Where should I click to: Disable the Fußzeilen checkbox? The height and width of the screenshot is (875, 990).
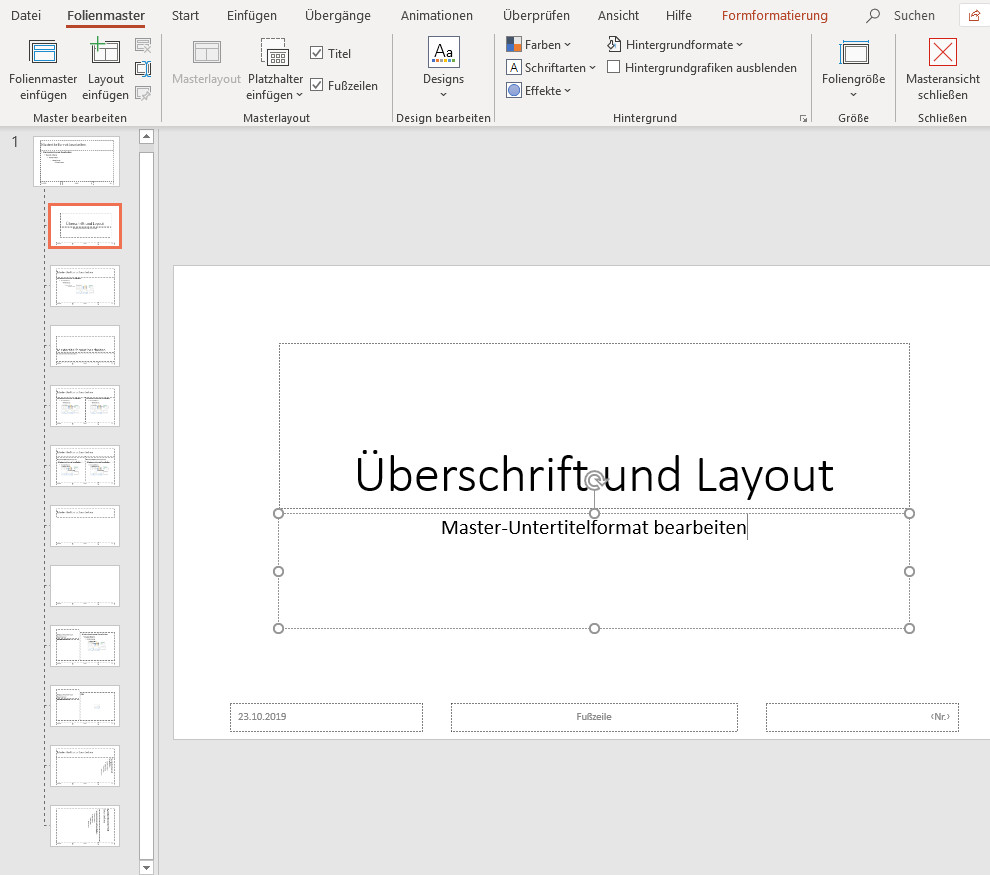(x=318, y=85)
